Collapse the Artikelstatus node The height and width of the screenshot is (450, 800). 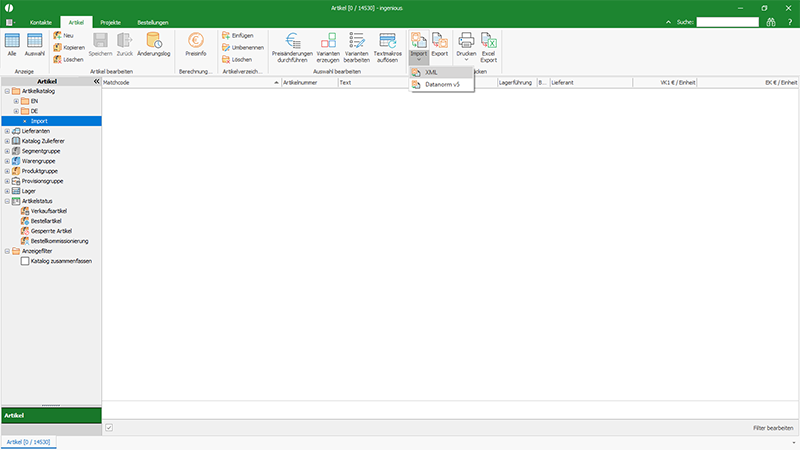click(x=7, y=201)
